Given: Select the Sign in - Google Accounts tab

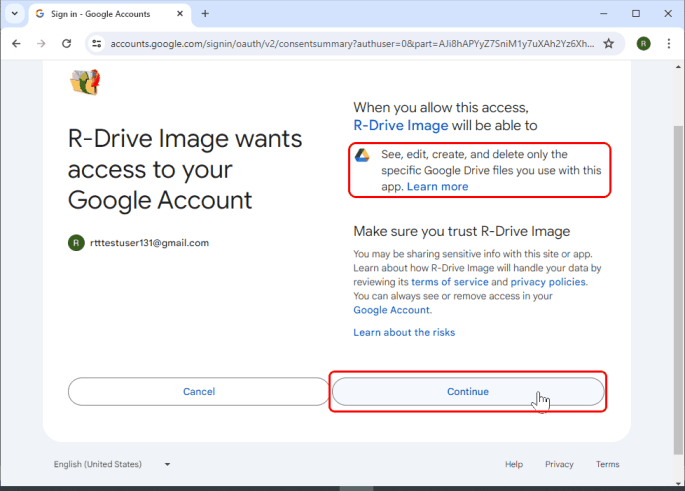Looking at the screenshot, I should point(109,14).
